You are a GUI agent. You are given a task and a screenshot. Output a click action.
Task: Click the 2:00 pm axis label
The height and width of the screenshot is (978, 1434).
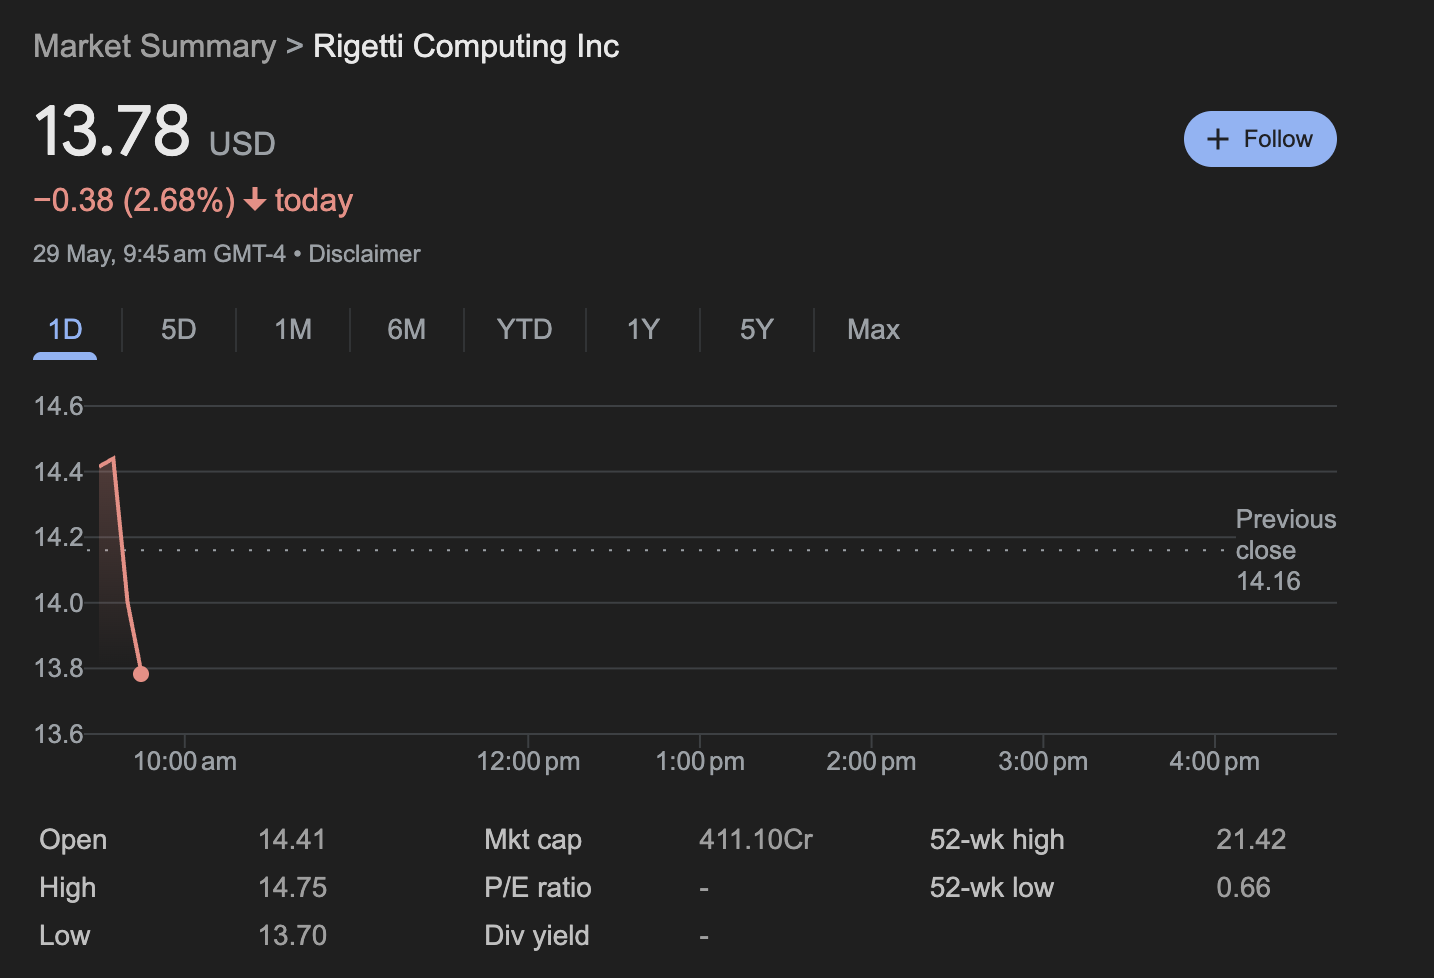(871, 761)
